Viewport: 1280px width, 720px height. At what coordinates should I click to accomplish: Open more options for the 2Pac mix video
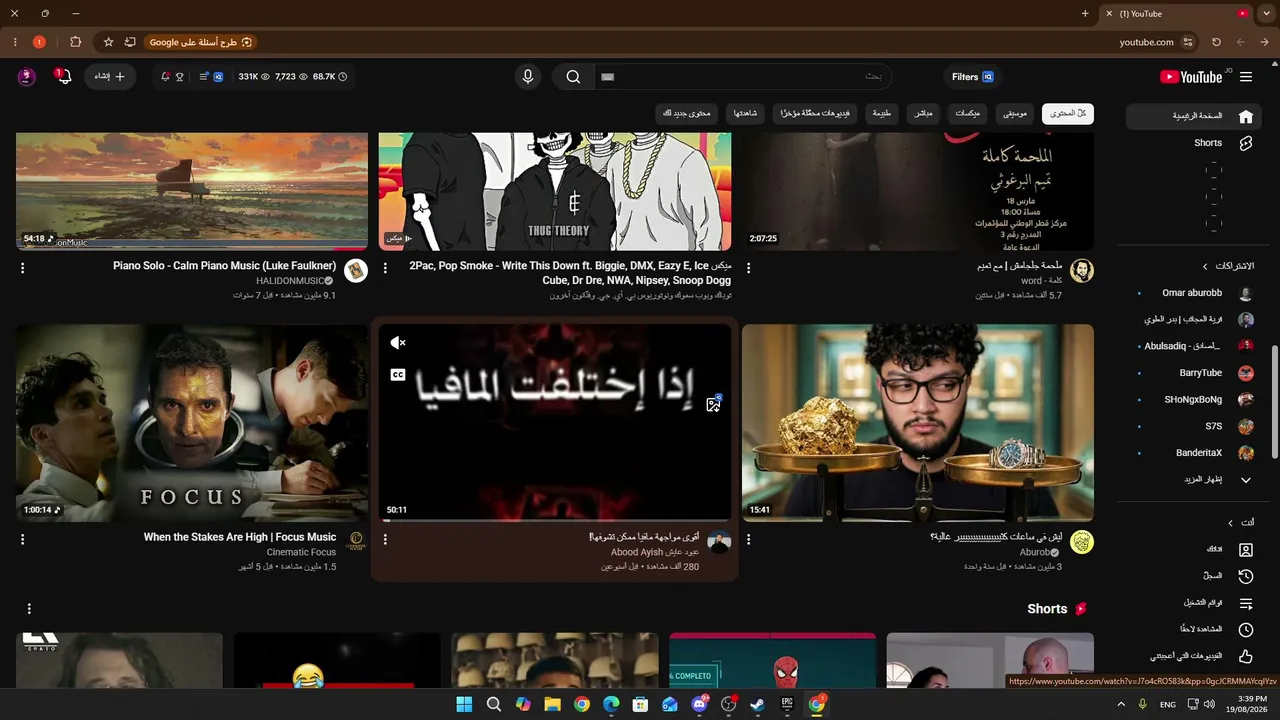coord(385,268)
